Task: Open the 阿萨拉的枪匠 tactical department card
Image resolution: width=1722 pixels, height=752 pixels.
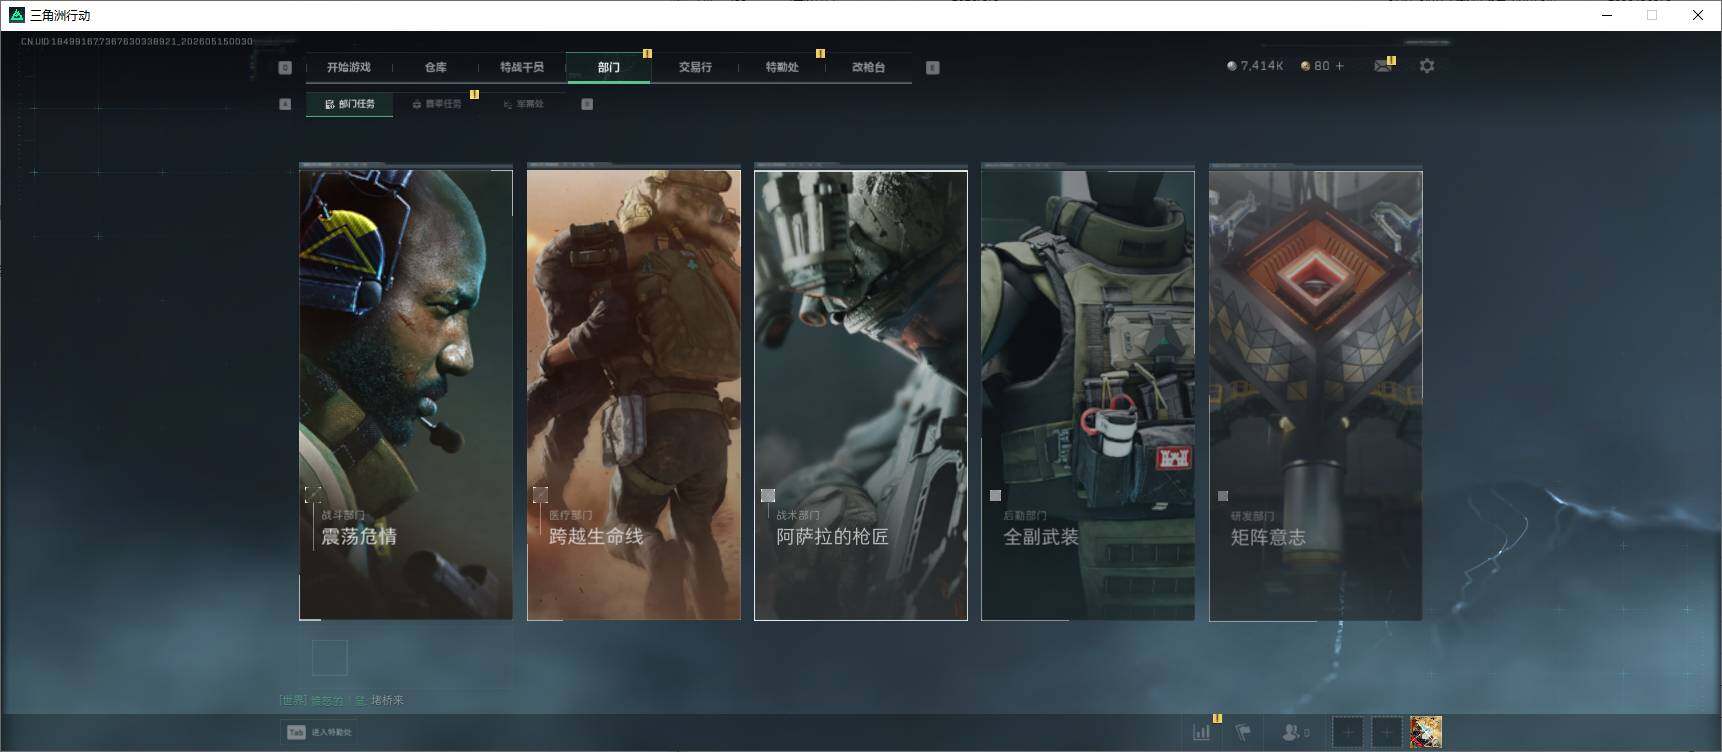Action: [x=861, y=395]
